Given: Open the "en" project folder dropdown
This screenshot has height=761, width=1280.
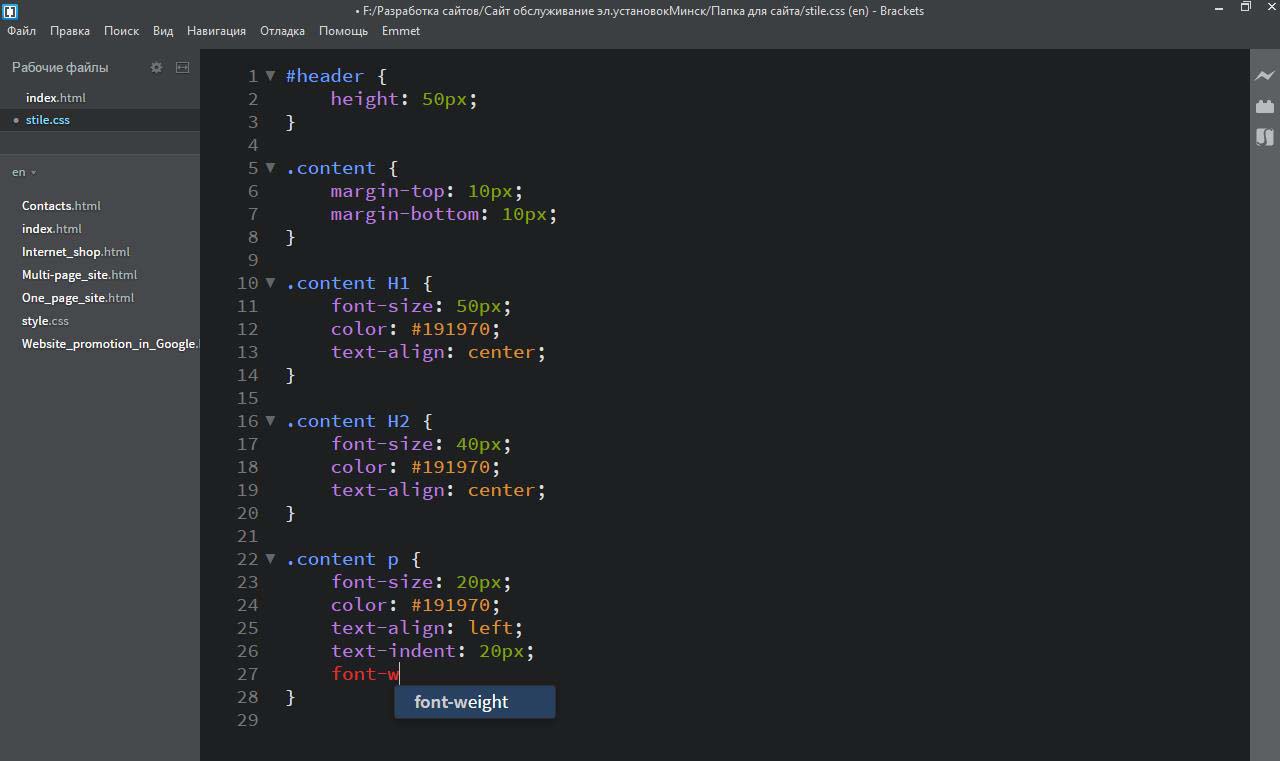Looking at the screenshot, I should pos(24,172).
